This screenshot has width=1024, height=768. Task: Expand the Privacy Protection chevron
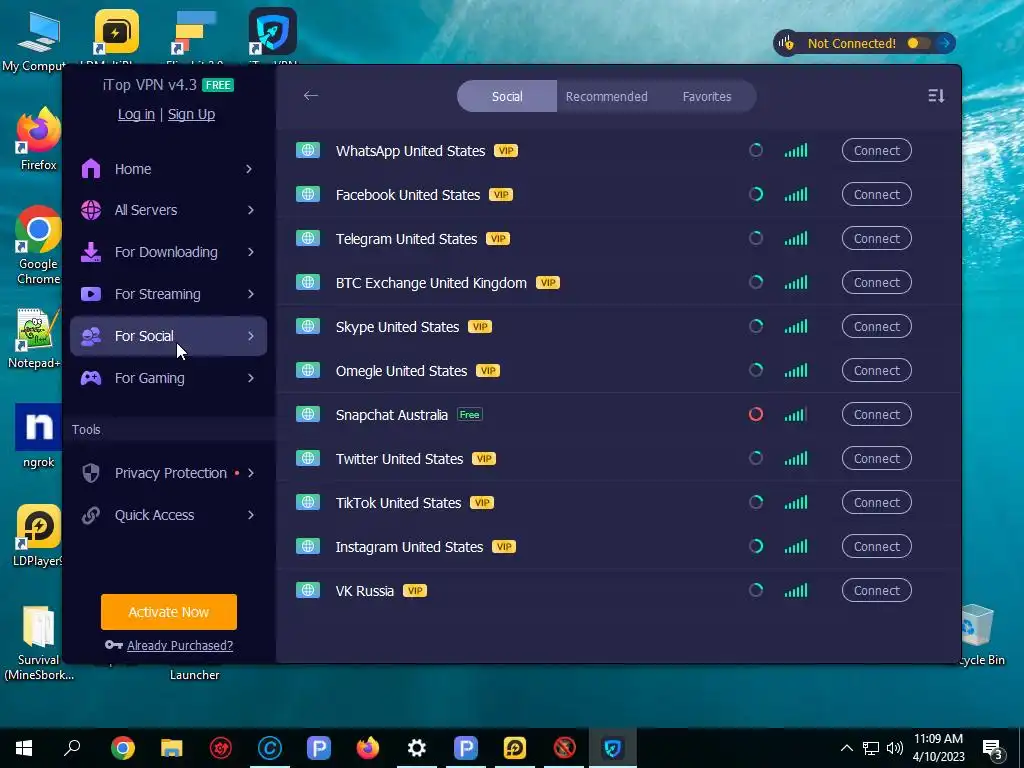click(x=251, y=473)
